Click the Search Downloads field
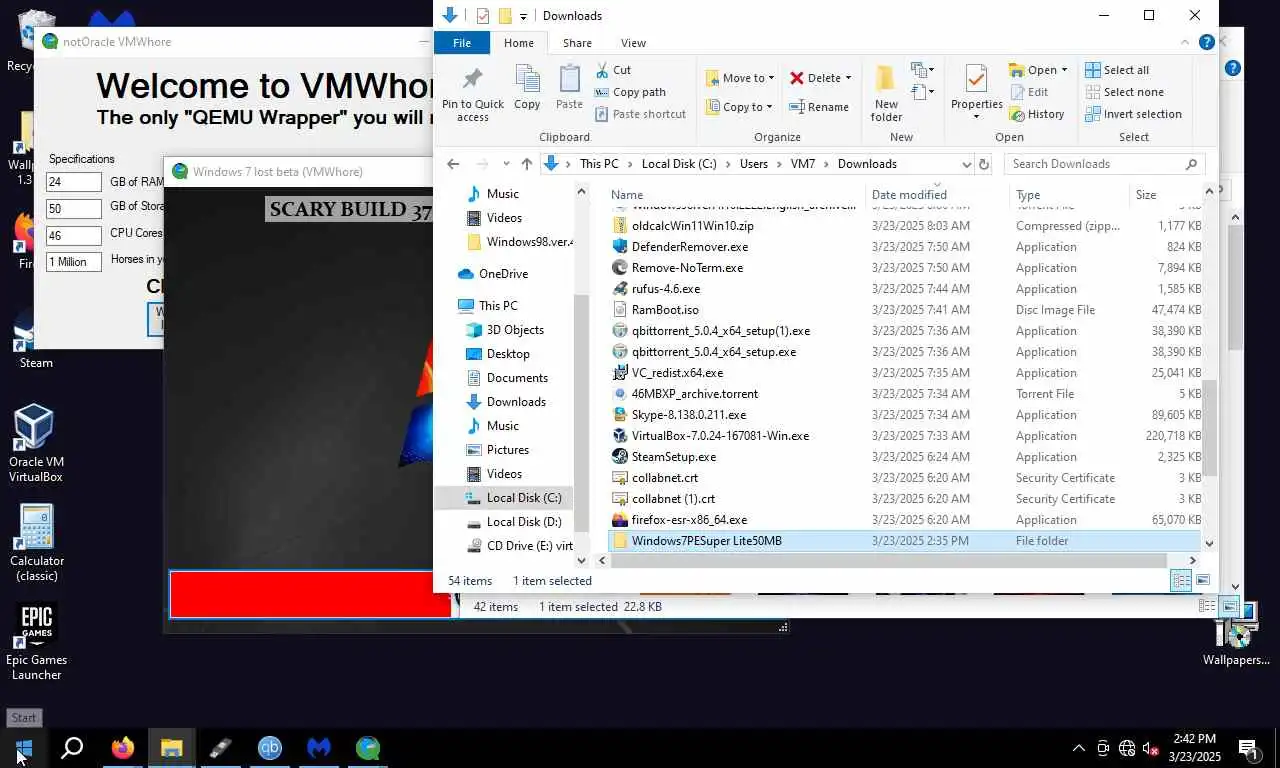This screenshot has width=1280, height=768. 1103,164
